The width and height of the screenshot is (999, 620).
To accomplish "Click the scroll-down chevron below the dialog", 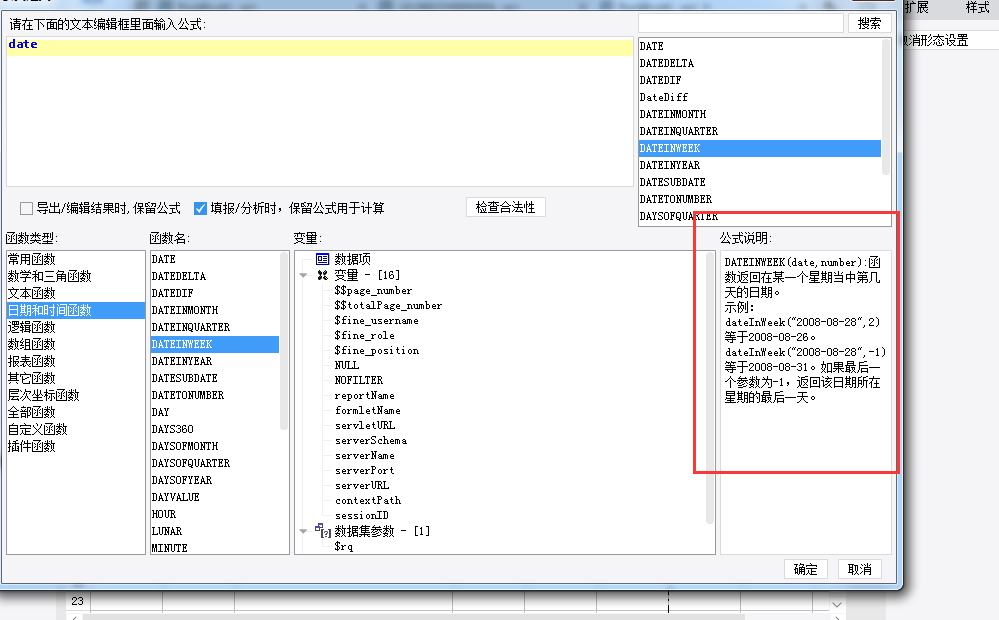I will [x=837, y=605].
